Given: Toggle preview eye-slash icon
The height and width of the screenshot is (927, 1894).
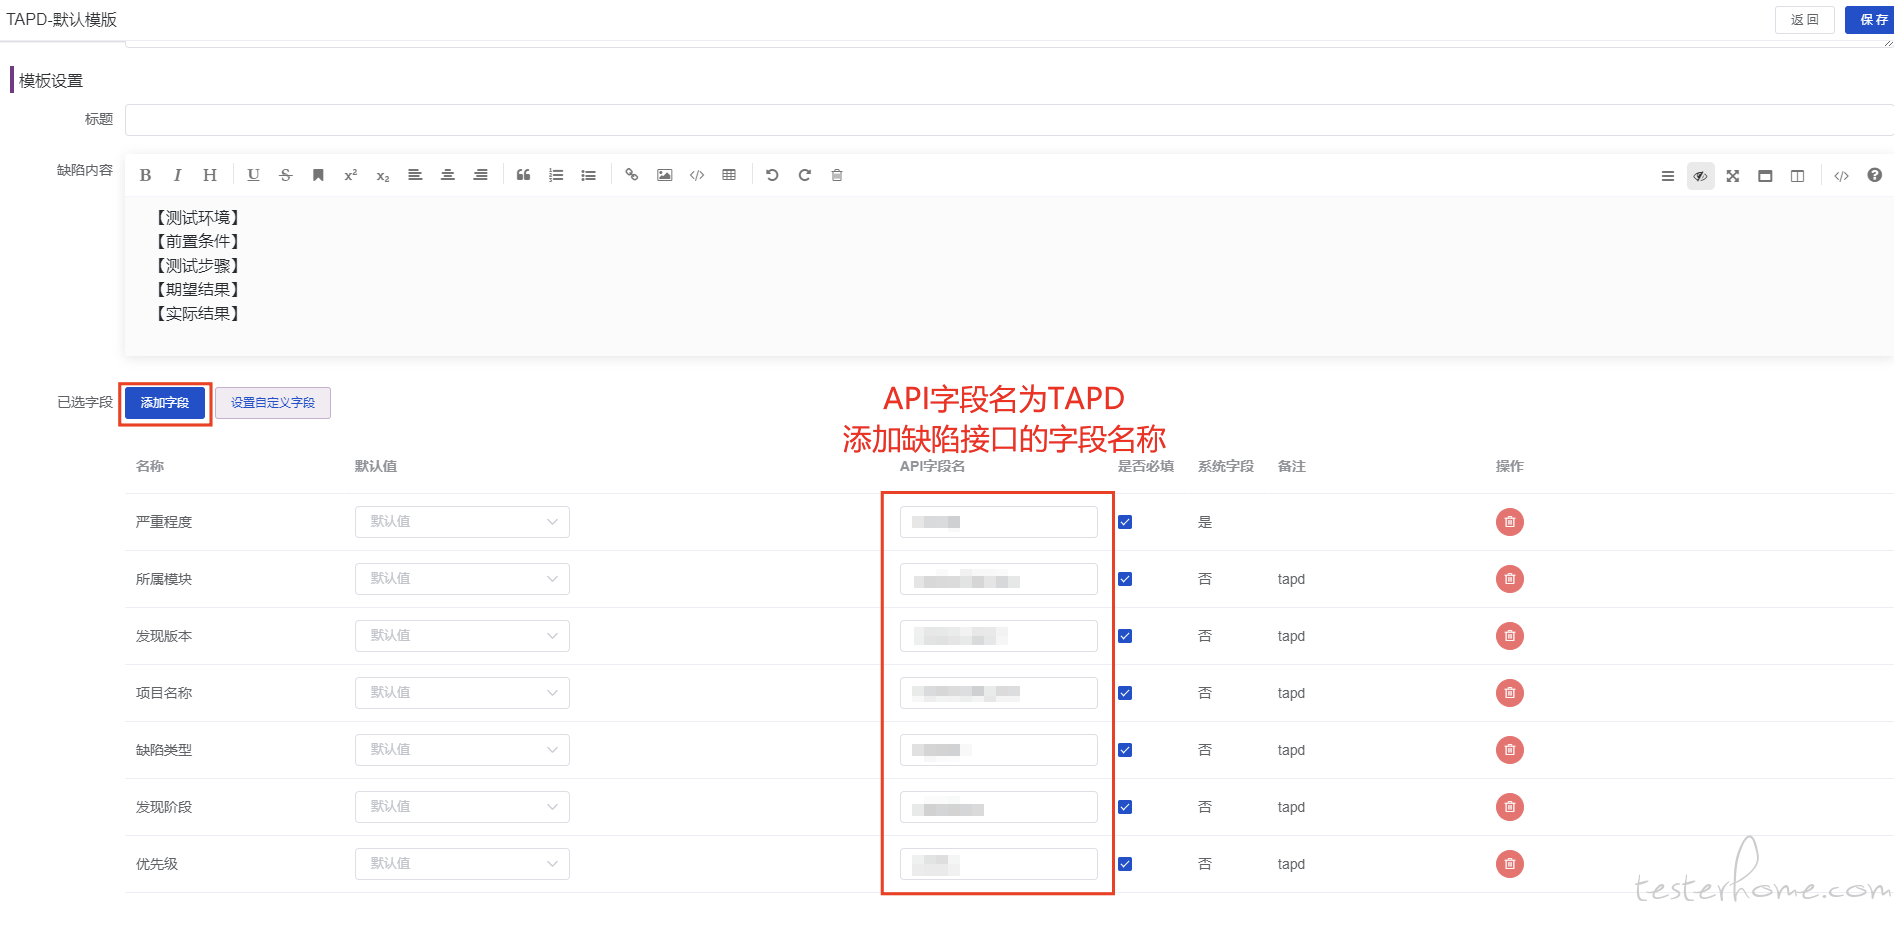Looking at the screenshot, I should click(1700, 176).
